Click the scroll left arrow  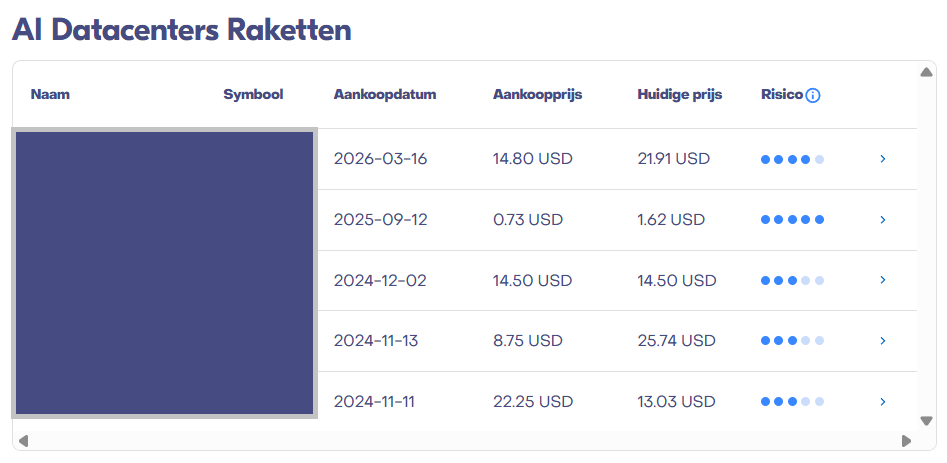[x=23, y=441]
